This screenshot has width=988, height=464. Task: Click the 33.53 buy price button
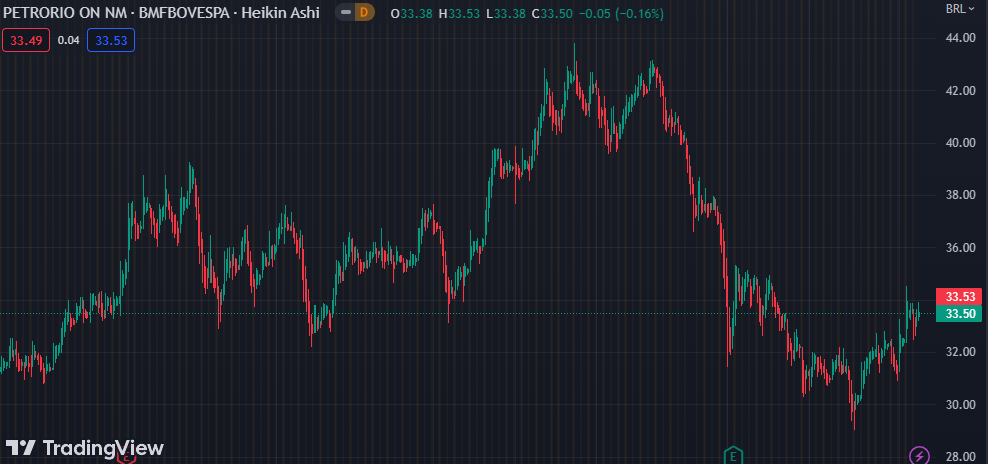point(111,40)
